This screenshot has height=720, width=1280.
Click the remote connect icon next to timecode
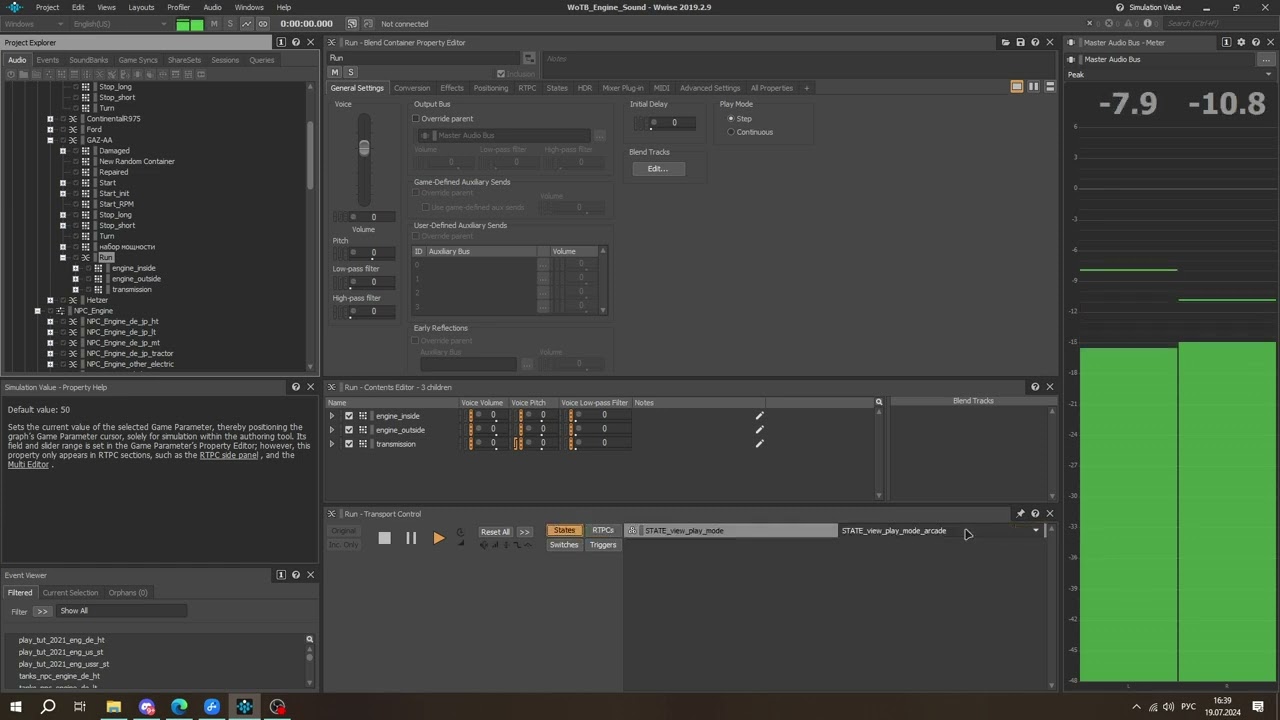click(352, 23)
